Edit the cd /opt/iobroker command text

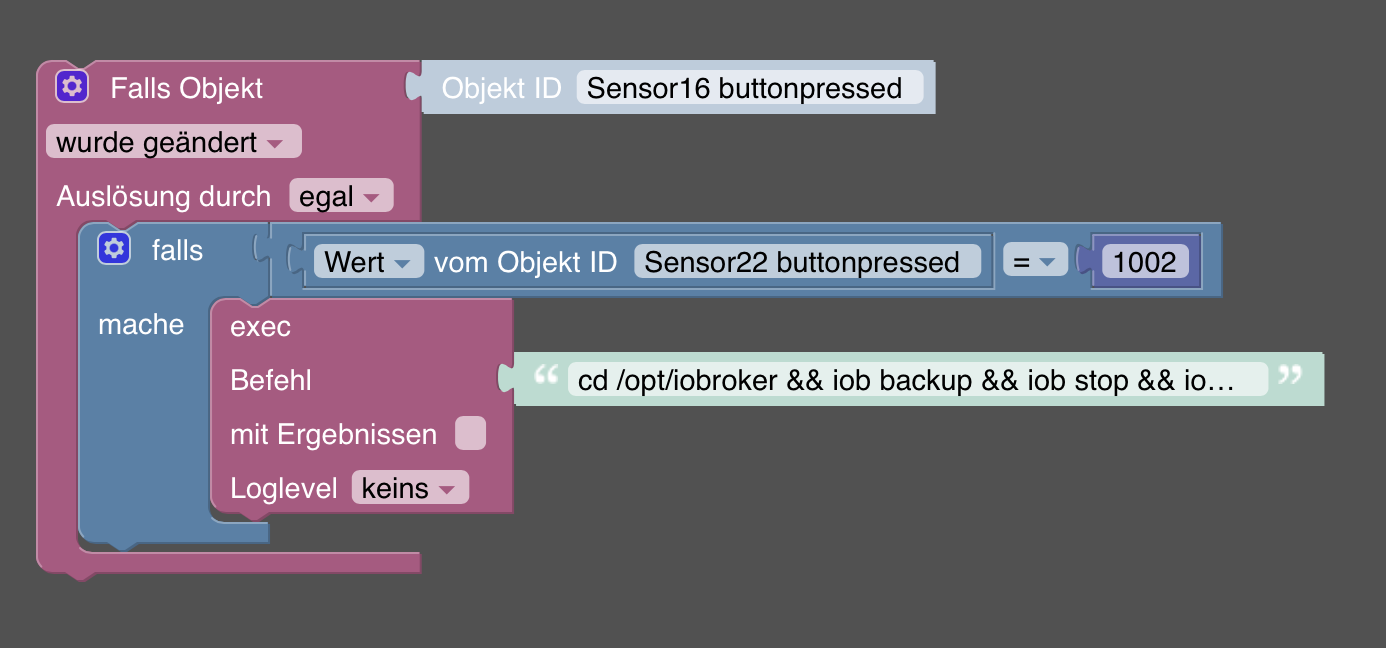[916, 380]
